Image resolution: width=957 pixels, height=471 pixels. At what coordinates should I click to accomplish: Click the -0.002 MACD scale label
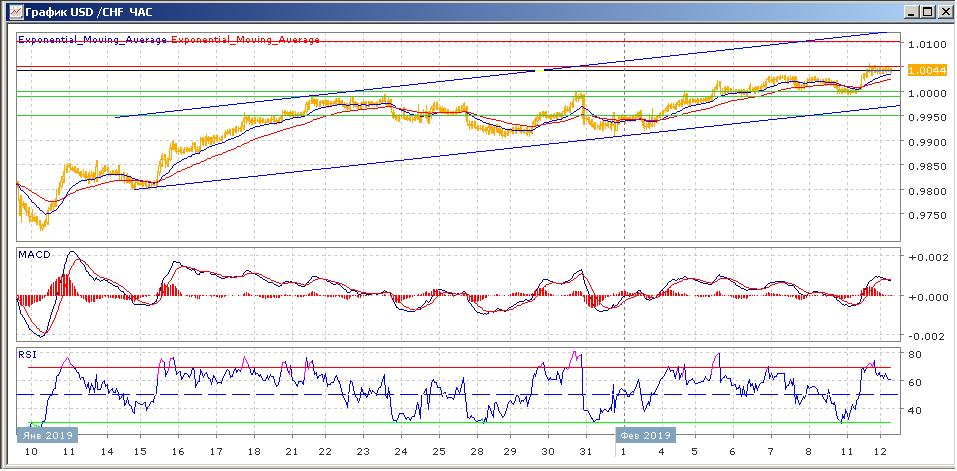coord(927,336)
